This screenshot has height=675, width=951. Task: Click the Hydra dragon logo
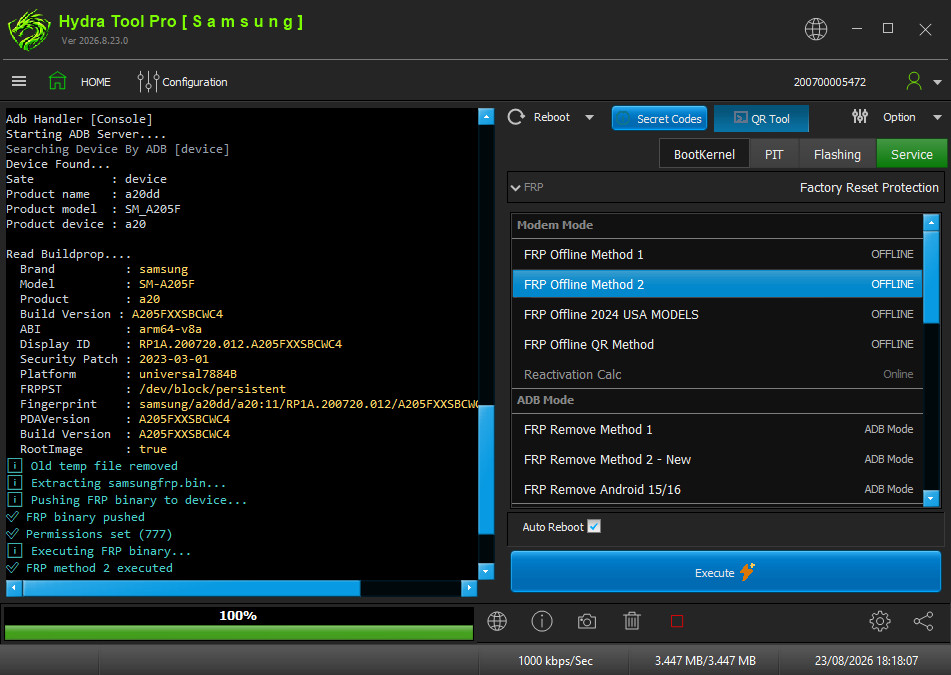point(29,30)
